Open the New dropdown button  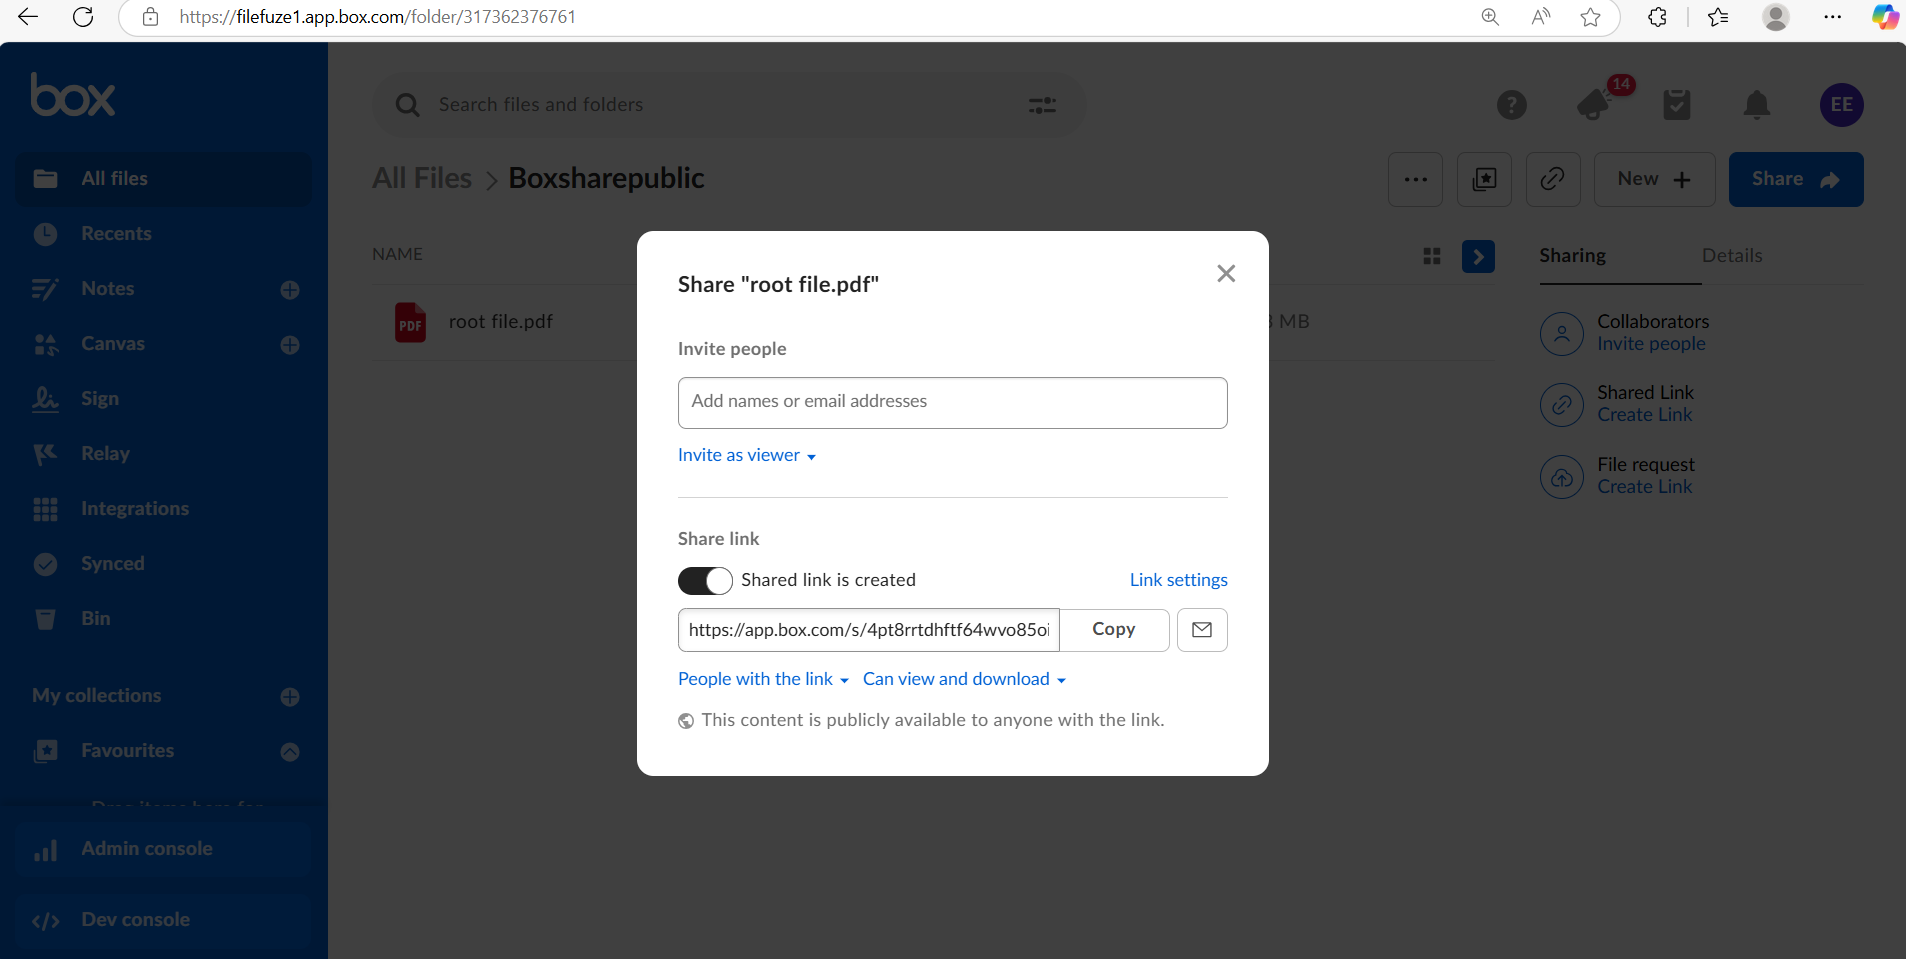[1654, 180]
